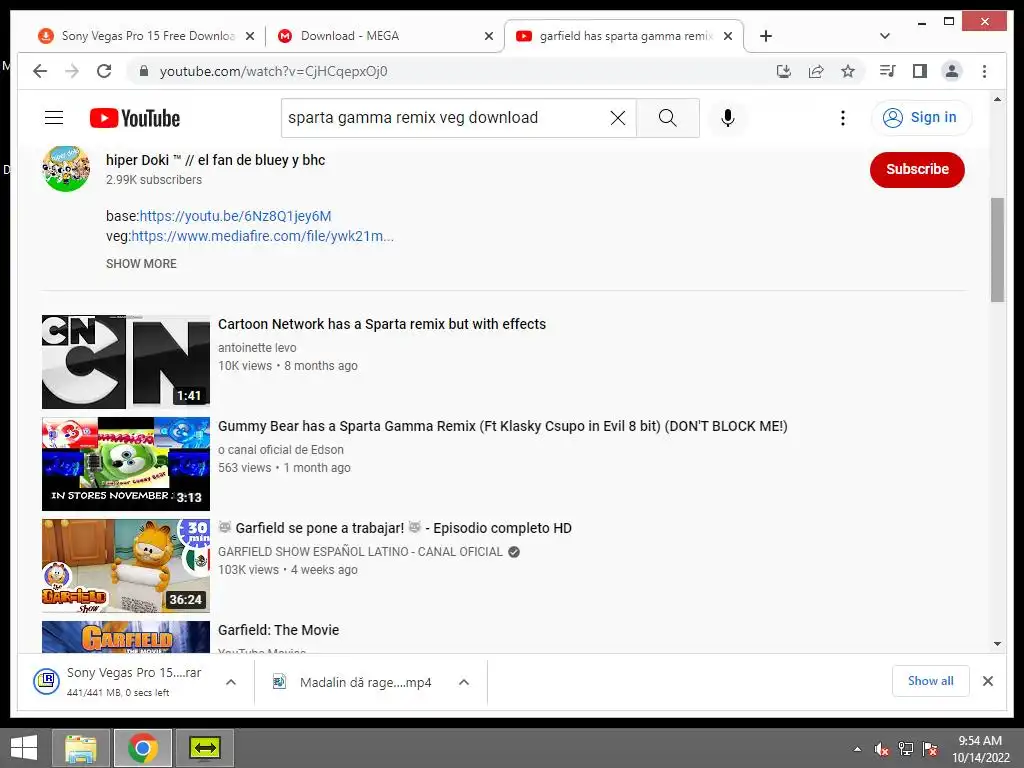Expand options for Madalin mp4 download
This screenshot has width=1024, height=768.
pos(464,682)
